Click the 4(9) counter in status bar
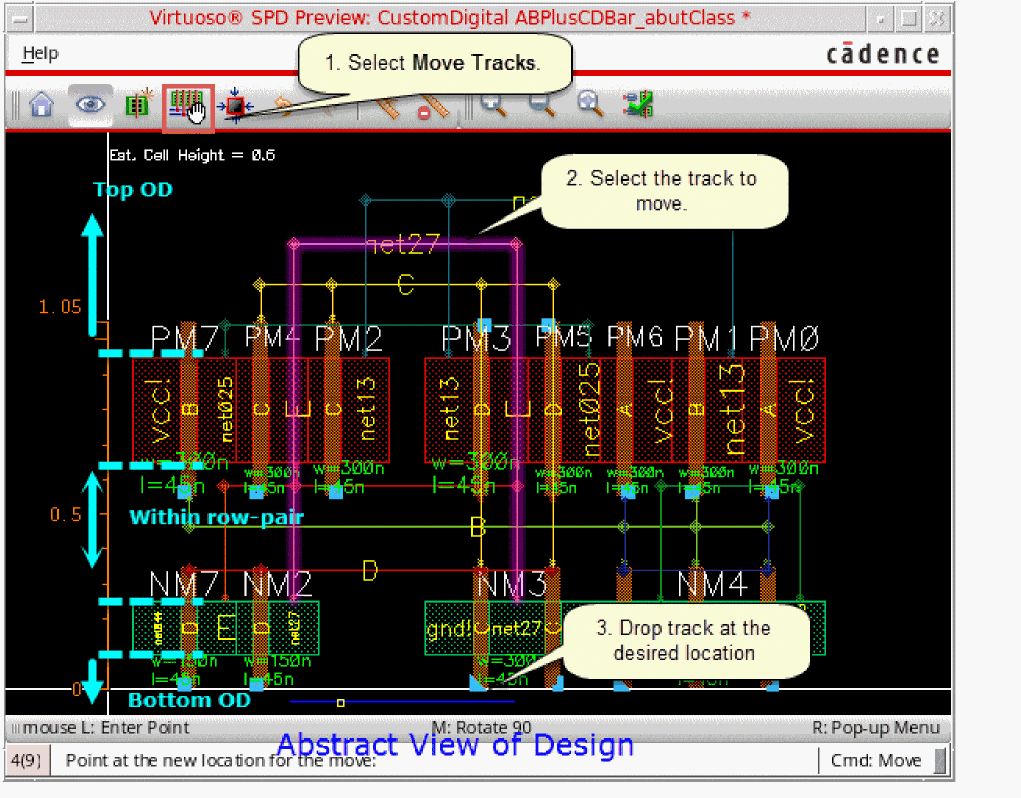 26,760
